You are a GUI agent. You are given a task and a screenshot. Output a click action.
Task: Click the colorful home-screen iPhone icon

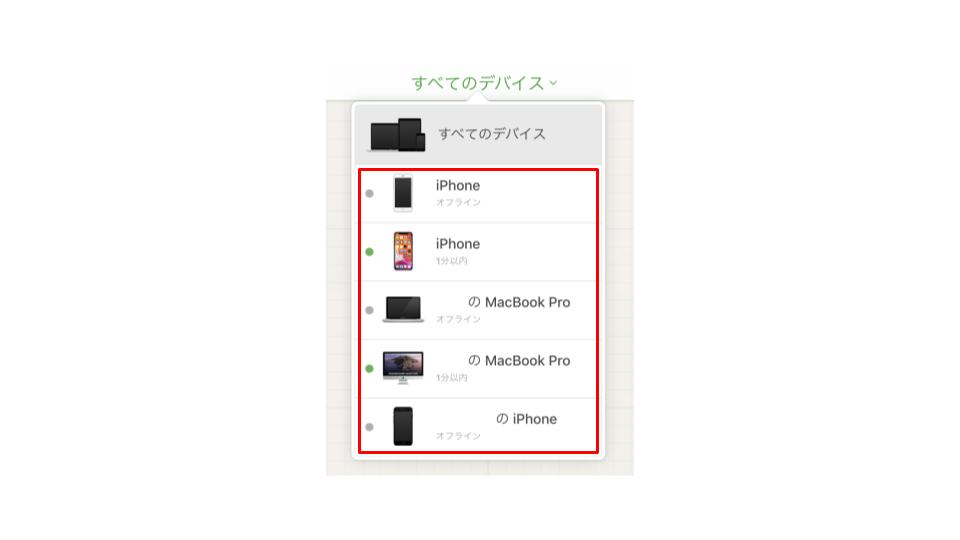point(403,251)
